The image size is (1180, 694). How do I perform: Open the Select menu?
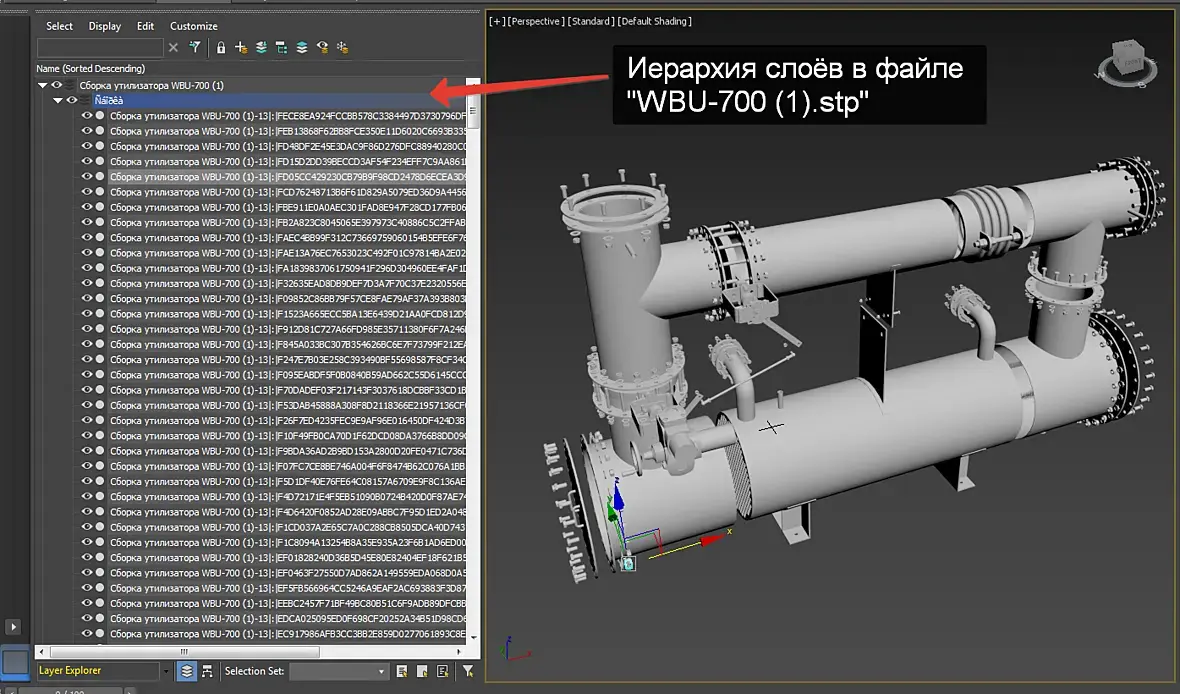[59, 26]
